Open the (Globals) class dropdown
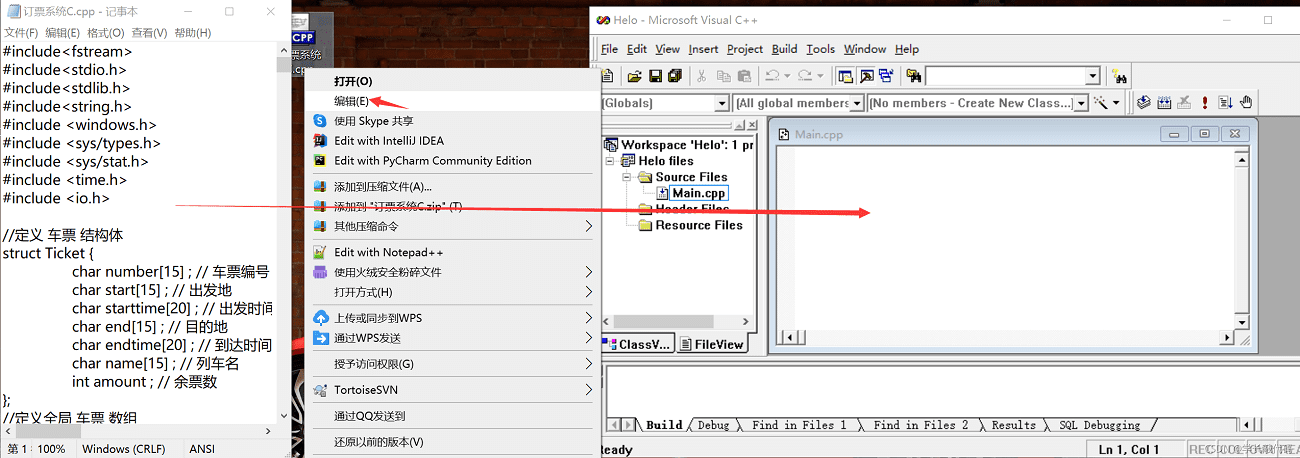Image resolution: width=1300 pixels, height=458 pixels. click(721, 103)
